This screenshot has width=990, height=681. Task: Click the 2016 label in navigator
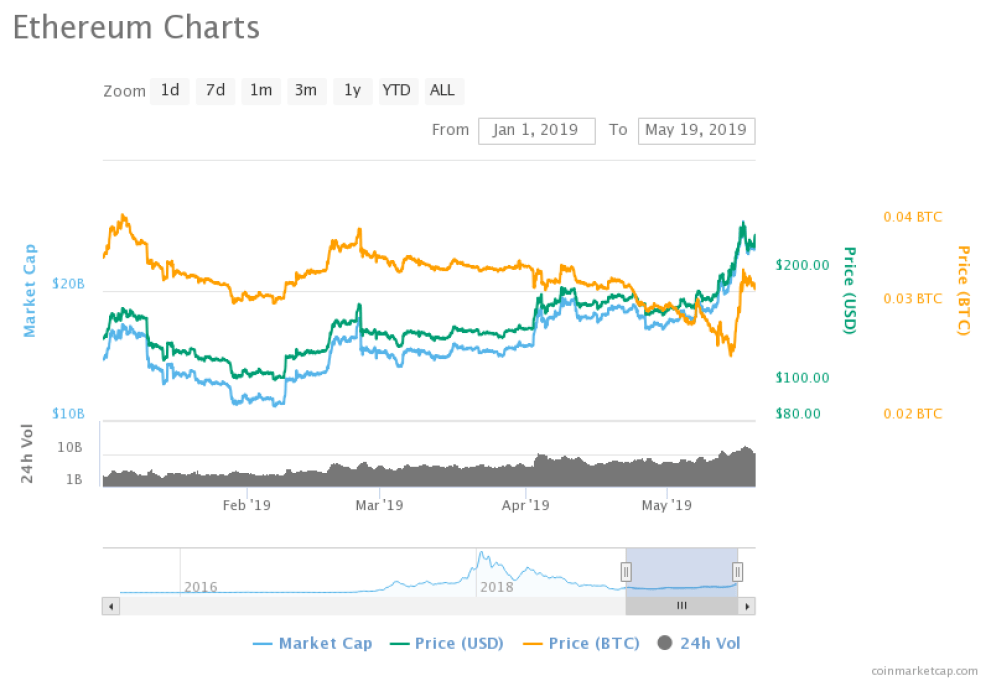pyautogui.click(x=201, y=587)
